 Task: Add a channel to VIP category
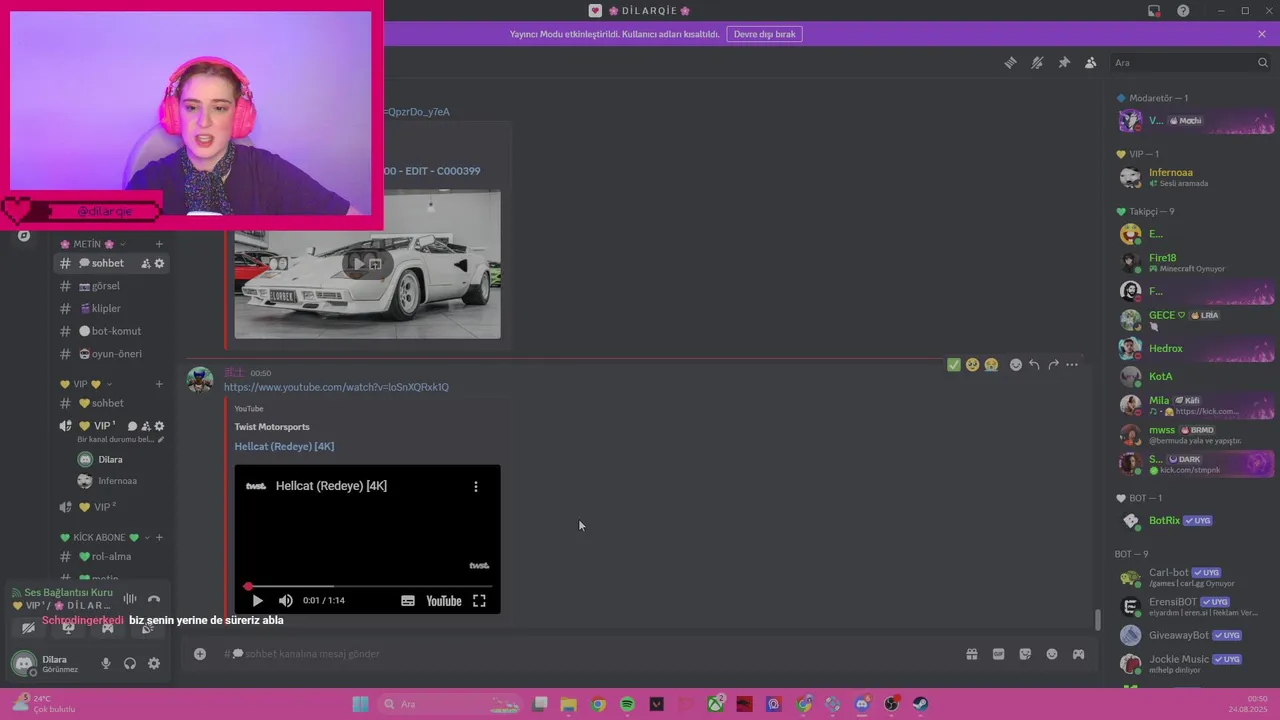coord(159,384)
